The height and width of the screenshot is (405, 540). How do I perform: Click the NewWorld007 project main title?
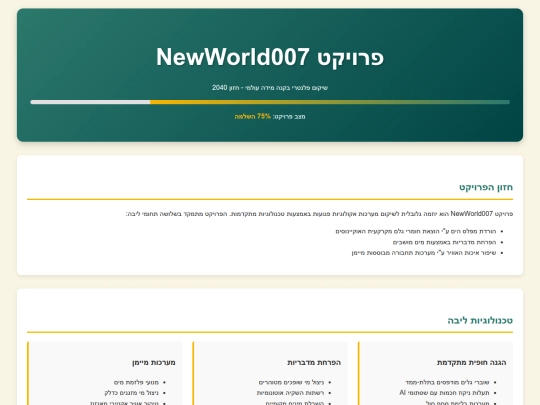[x=270, y=57]
